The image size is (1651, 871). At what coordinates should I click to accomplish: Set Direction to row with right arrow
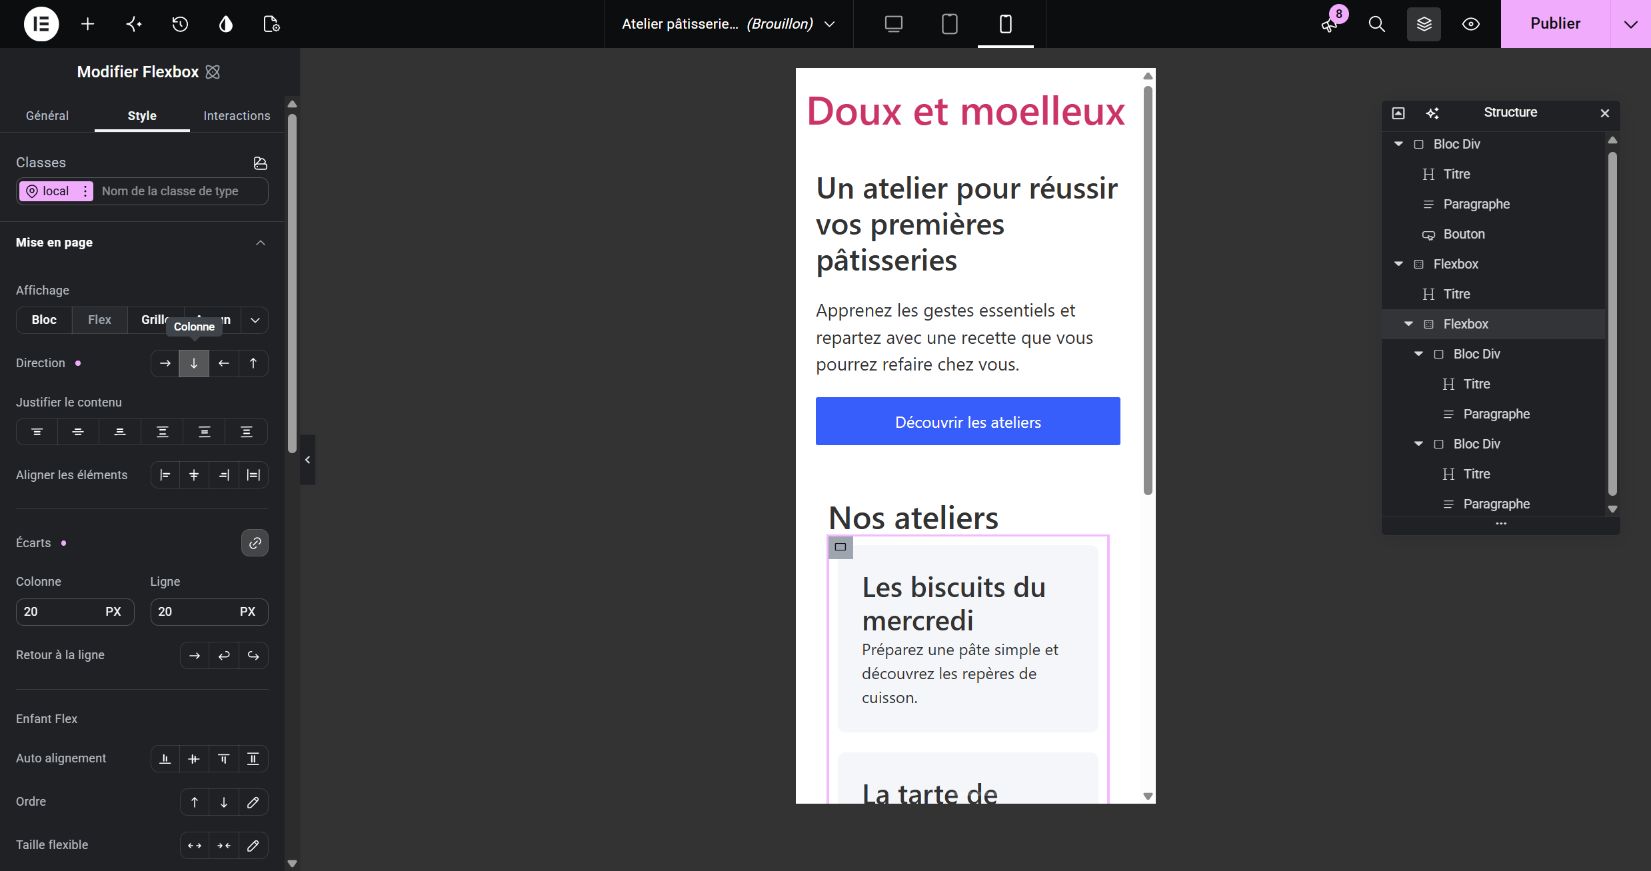(165, 363)
